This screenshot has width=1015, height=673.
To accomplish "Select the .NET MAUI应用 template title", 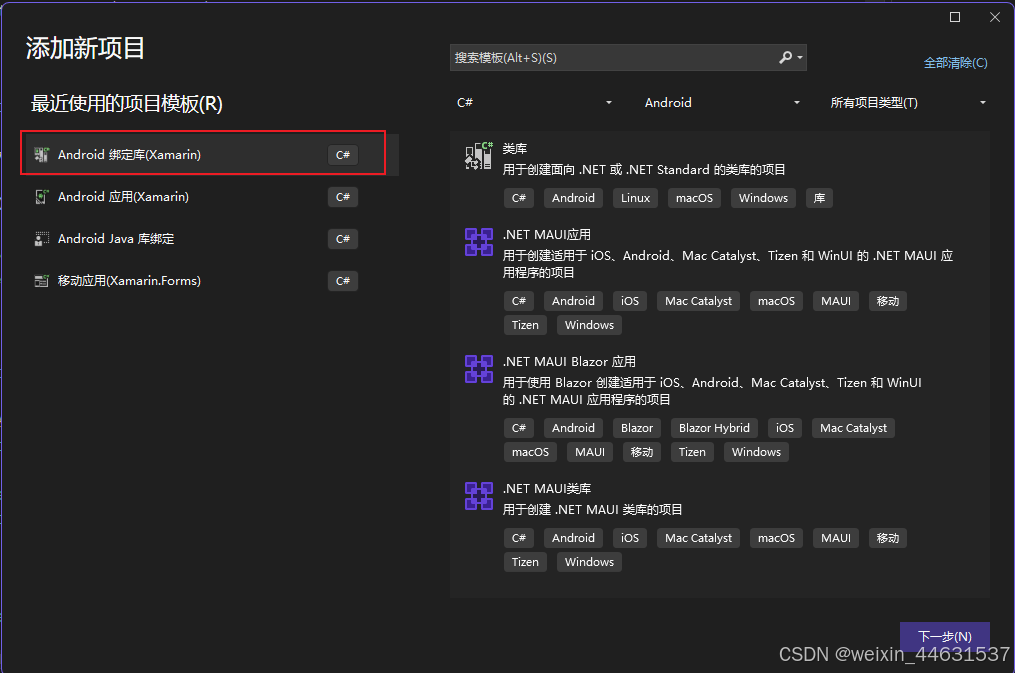I will pyautogui.click(x=546, y=235).
